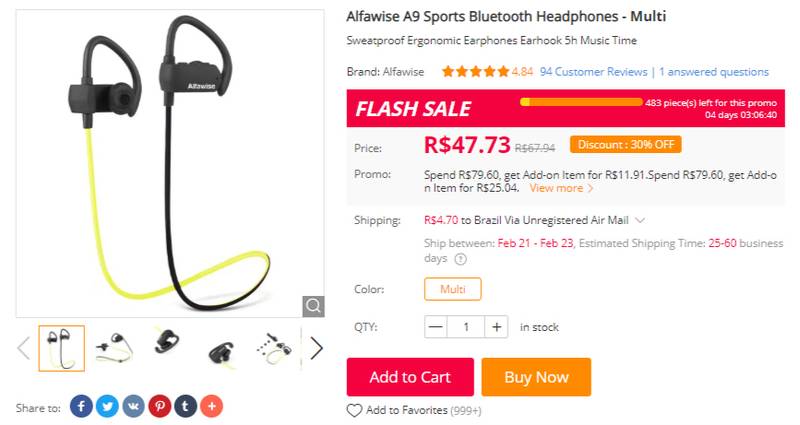Zoom product image with magnifier icon
800x425 pixels.
tap(313, 306)
